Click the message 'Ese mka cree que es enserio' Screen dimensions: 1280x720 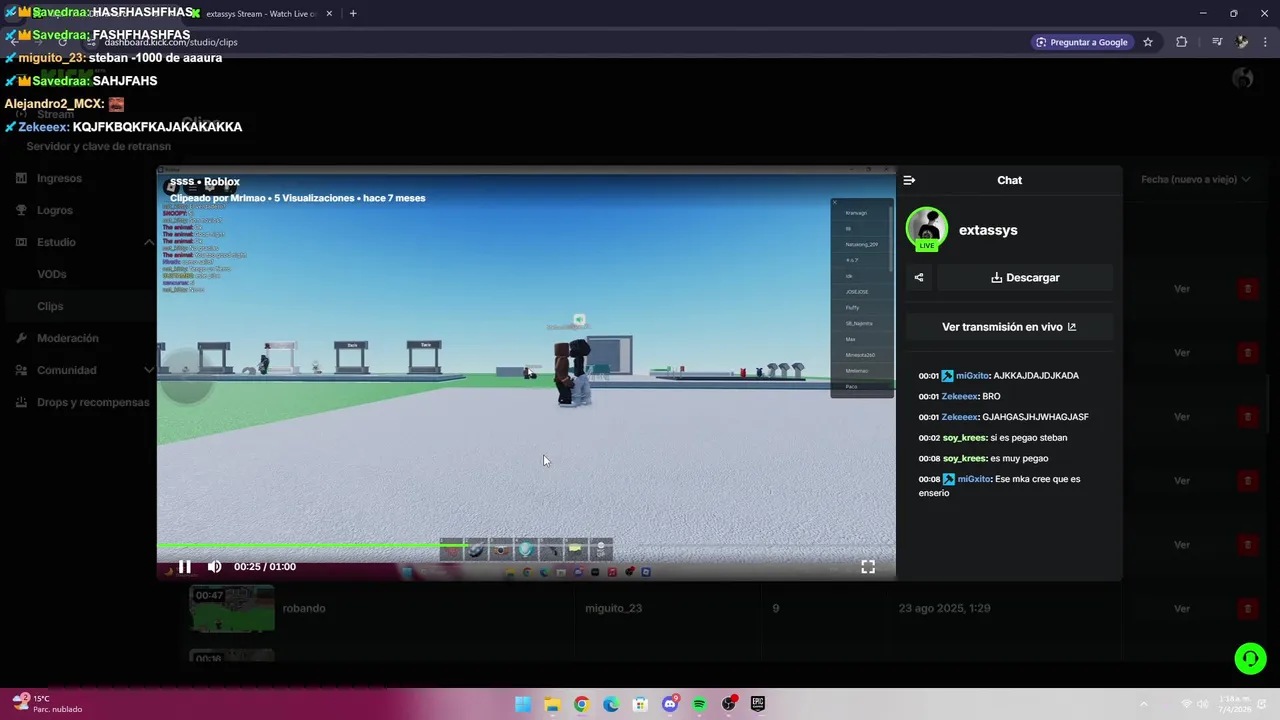click(1000, 486)
